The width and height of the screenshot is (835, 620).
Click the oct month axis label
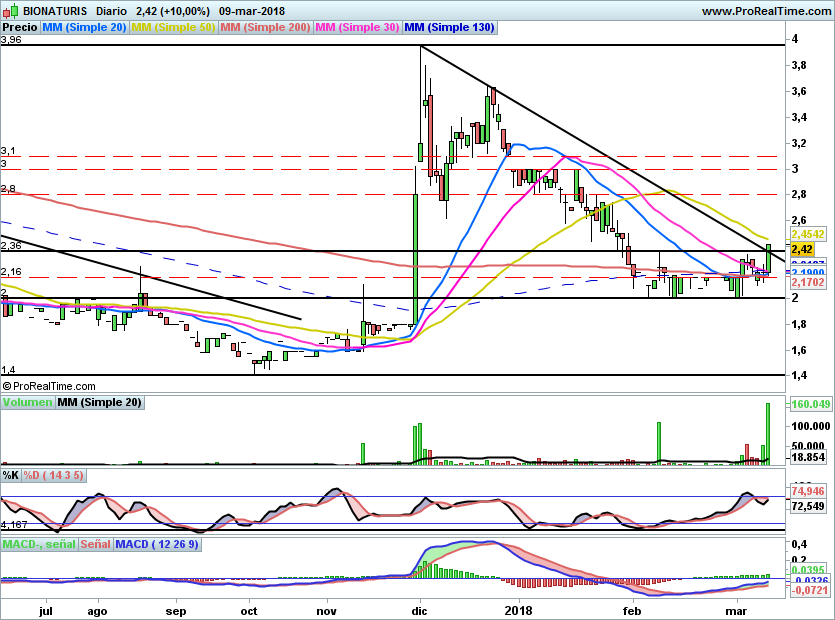[x=249, y=611]
